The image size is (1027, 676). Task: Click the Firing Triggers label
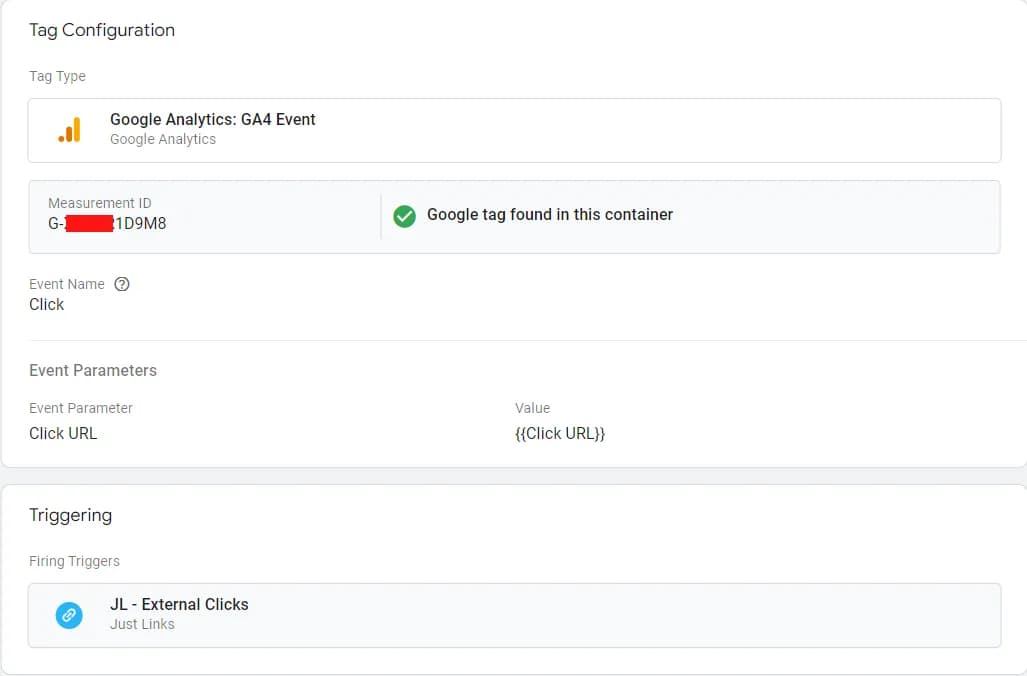point(75,561)
